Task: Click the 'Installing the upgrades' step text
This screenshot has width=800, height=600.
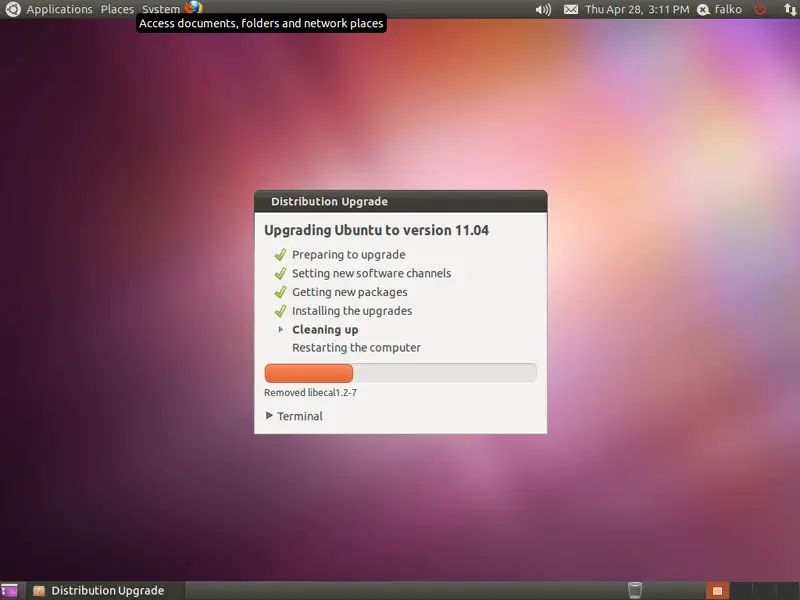Action: click(352, 311)
